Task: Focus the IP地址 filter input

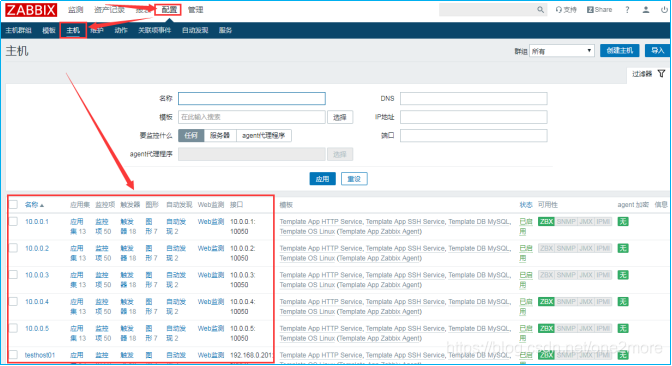Action: tap(474, 117)
